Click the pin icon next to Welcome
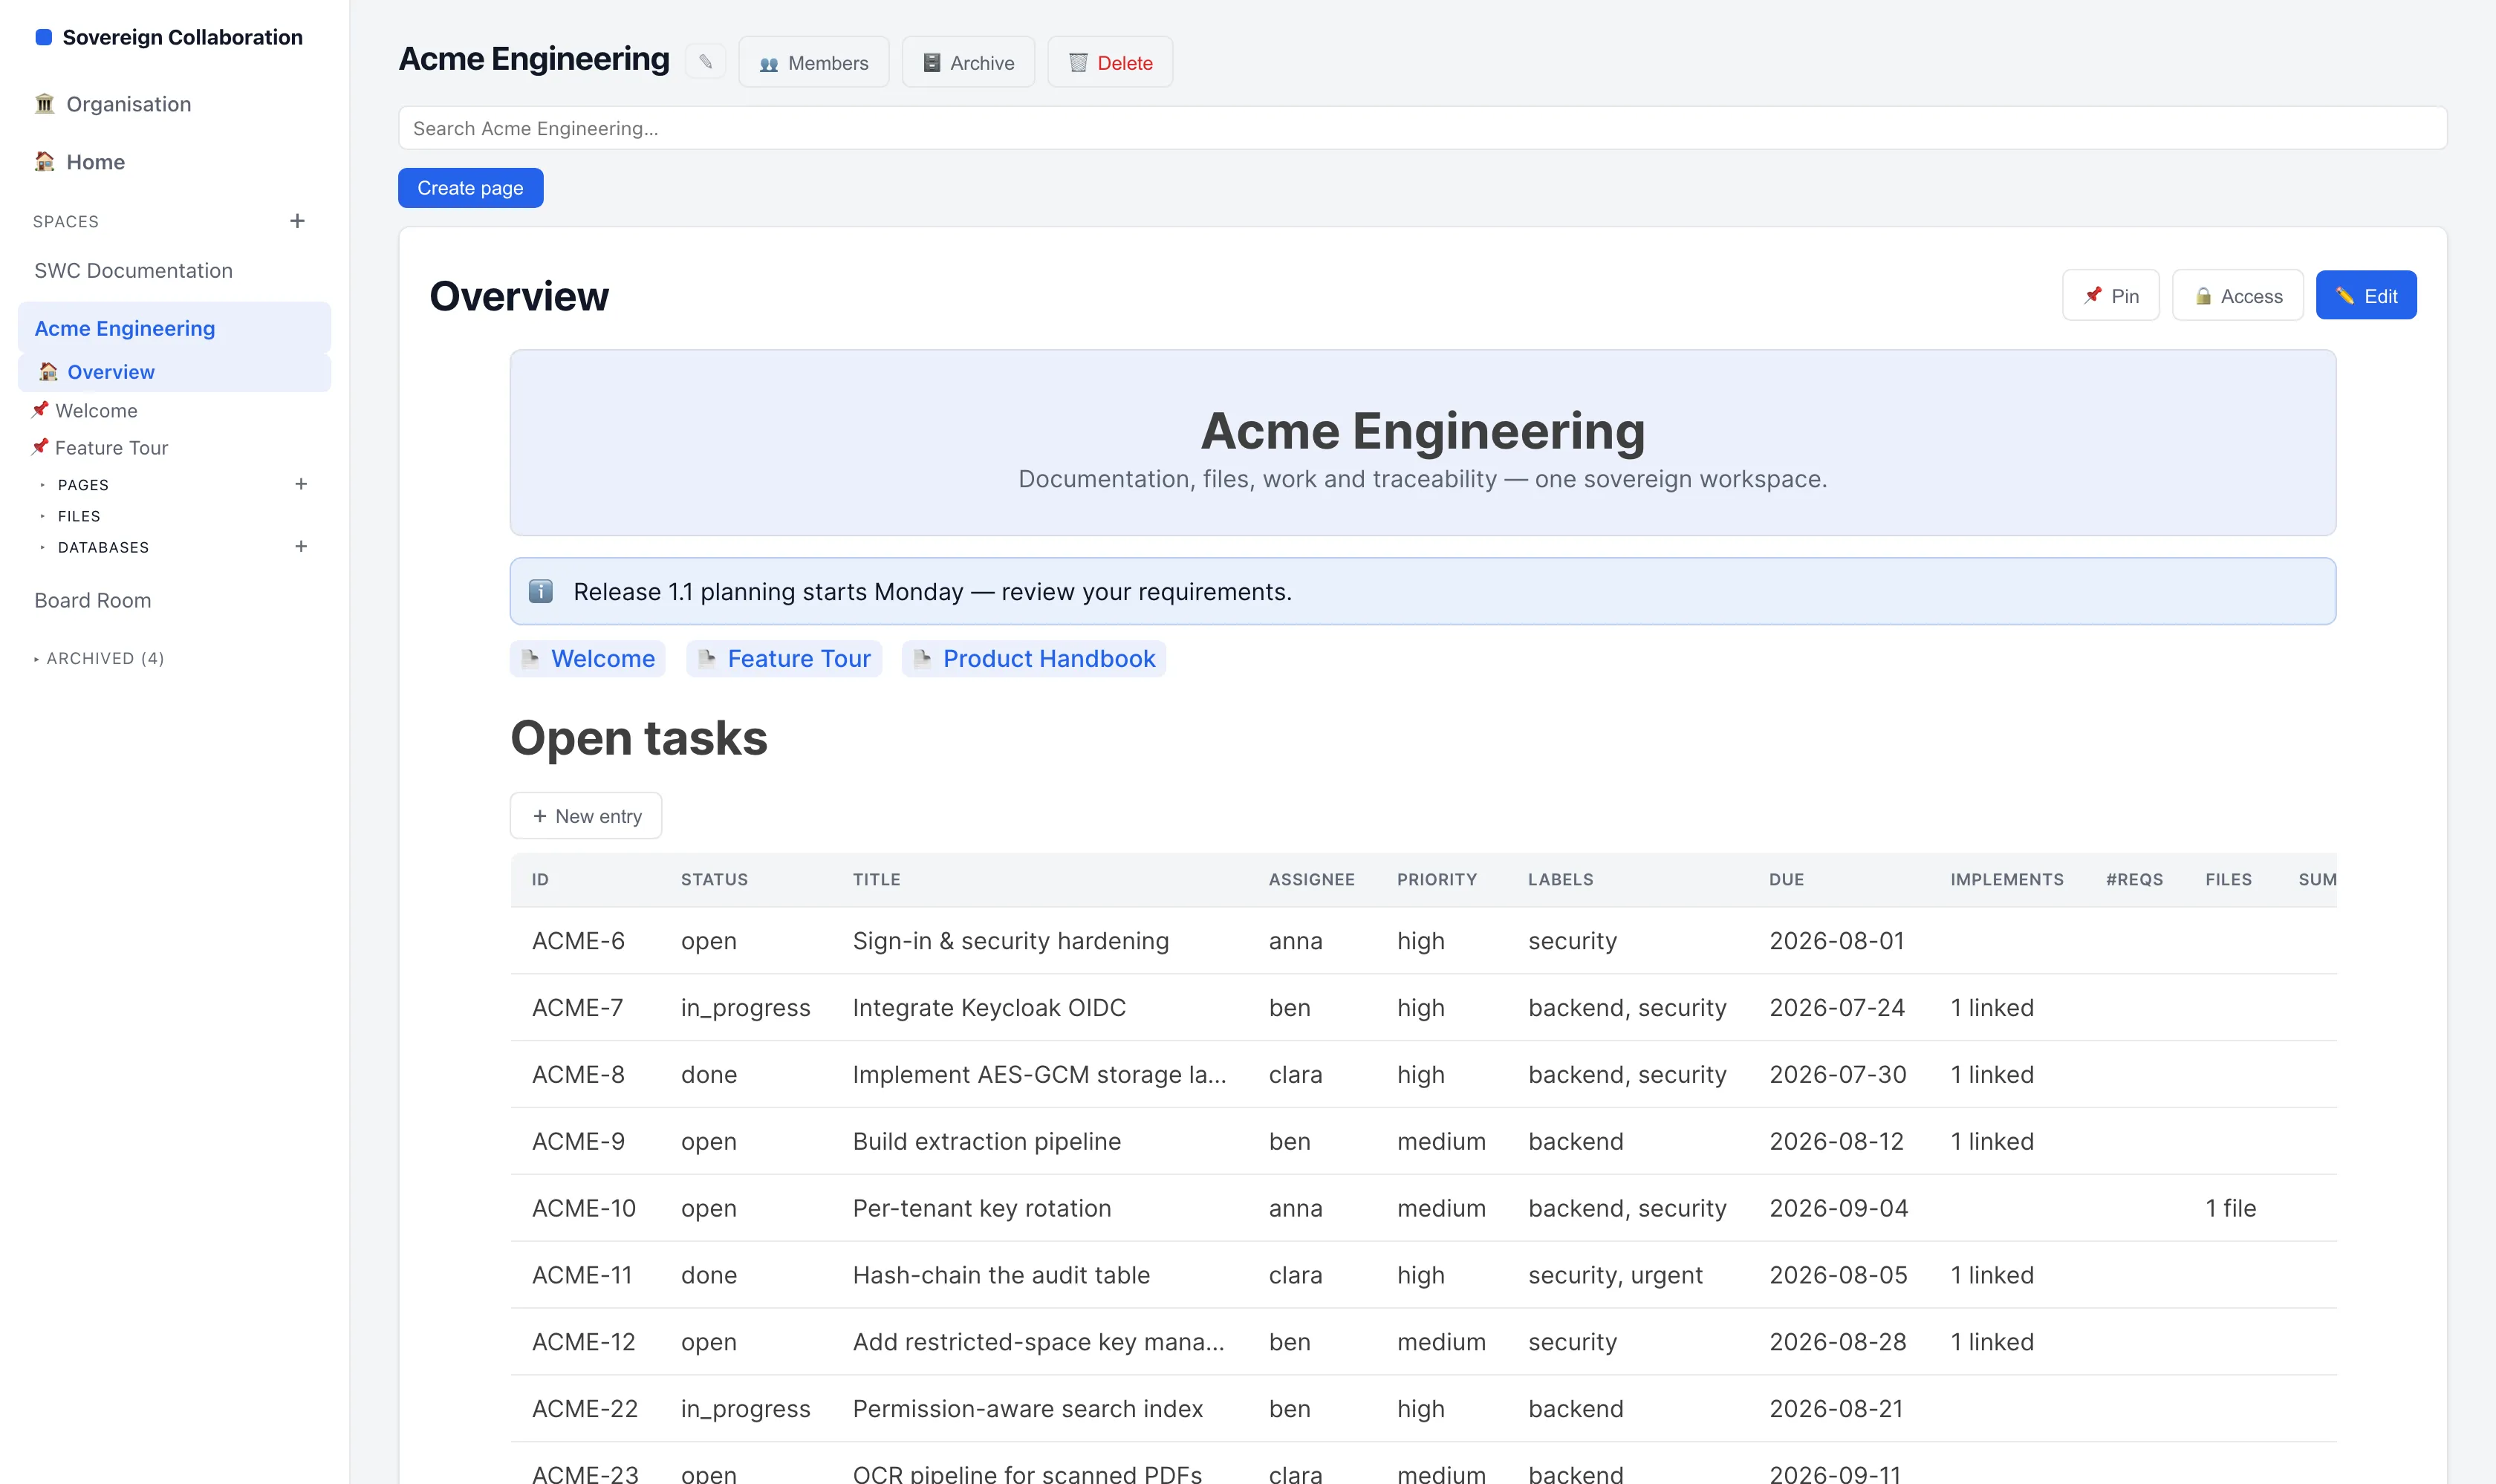Viewport: 2496px width, 1484px height. click(40, 410)
